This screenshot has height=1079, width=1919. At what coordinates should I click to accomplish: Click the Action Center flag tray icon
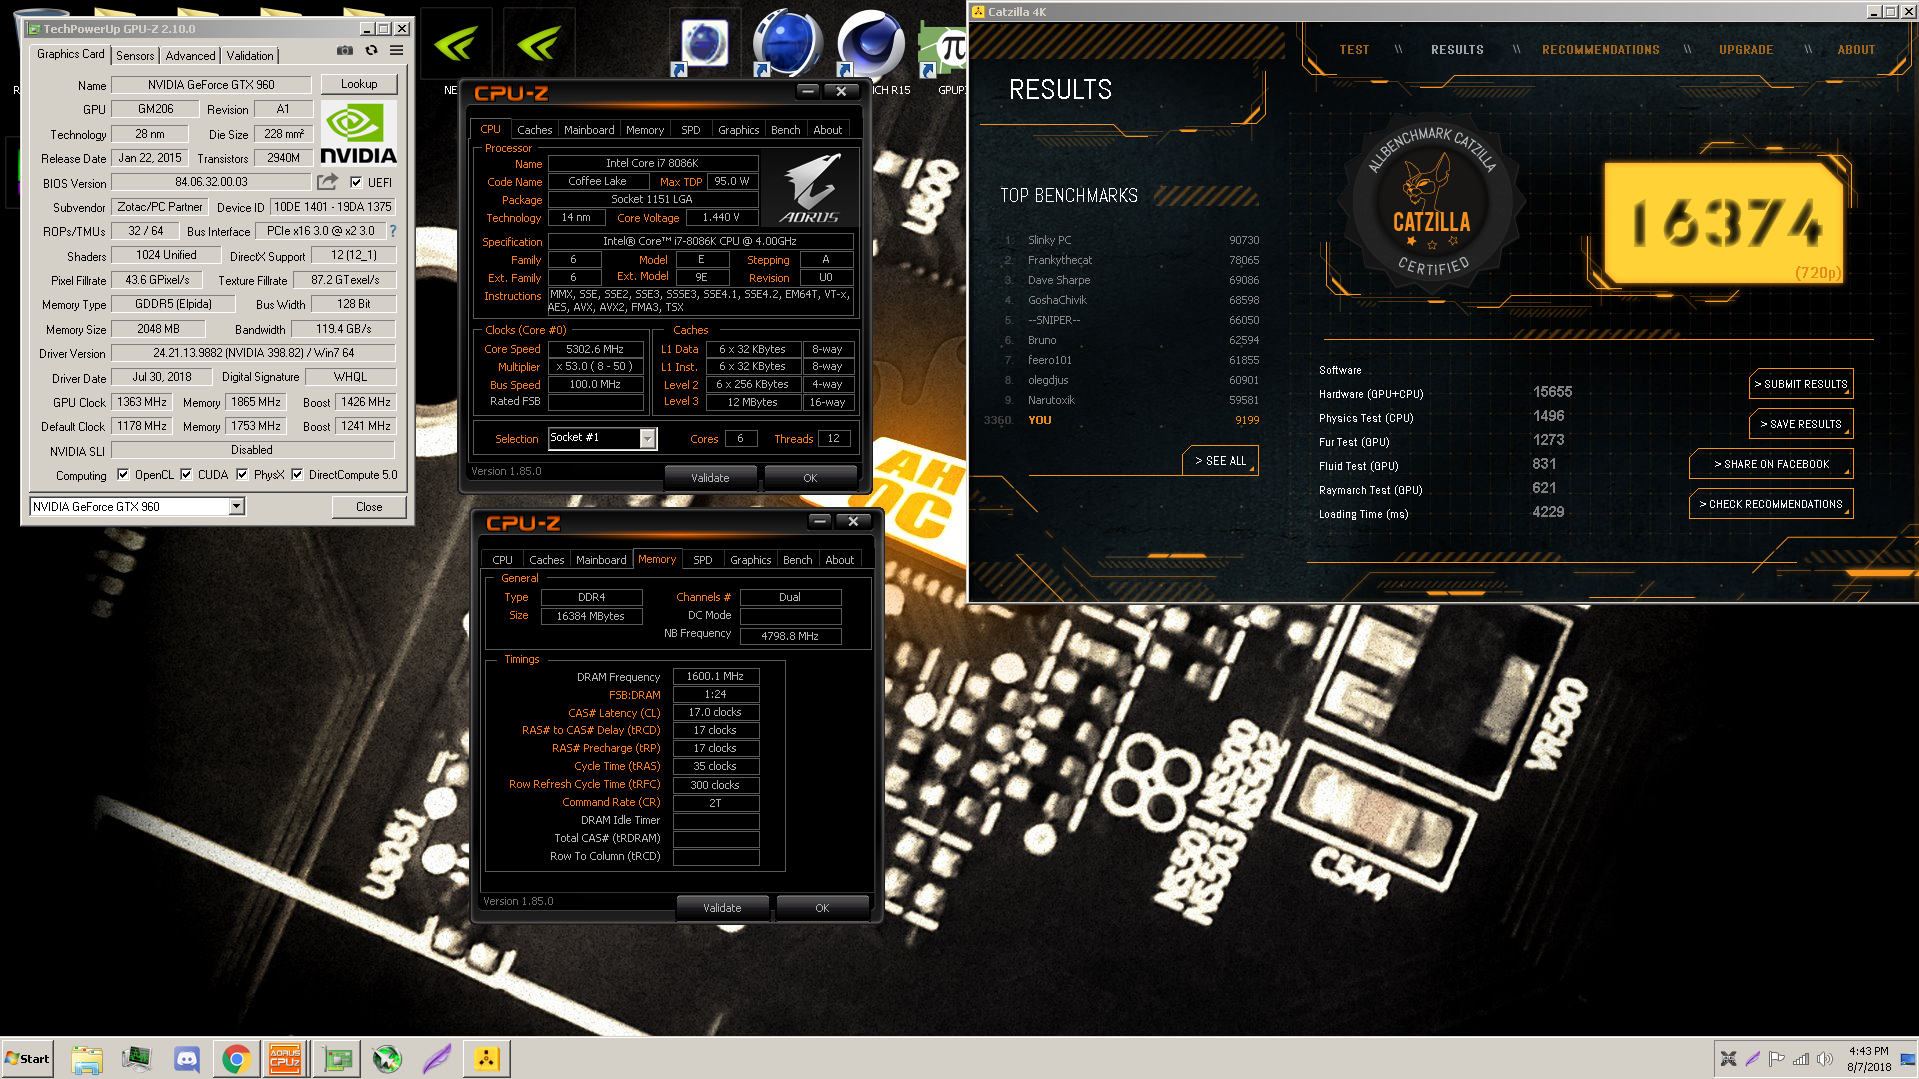[1777, 1059]
